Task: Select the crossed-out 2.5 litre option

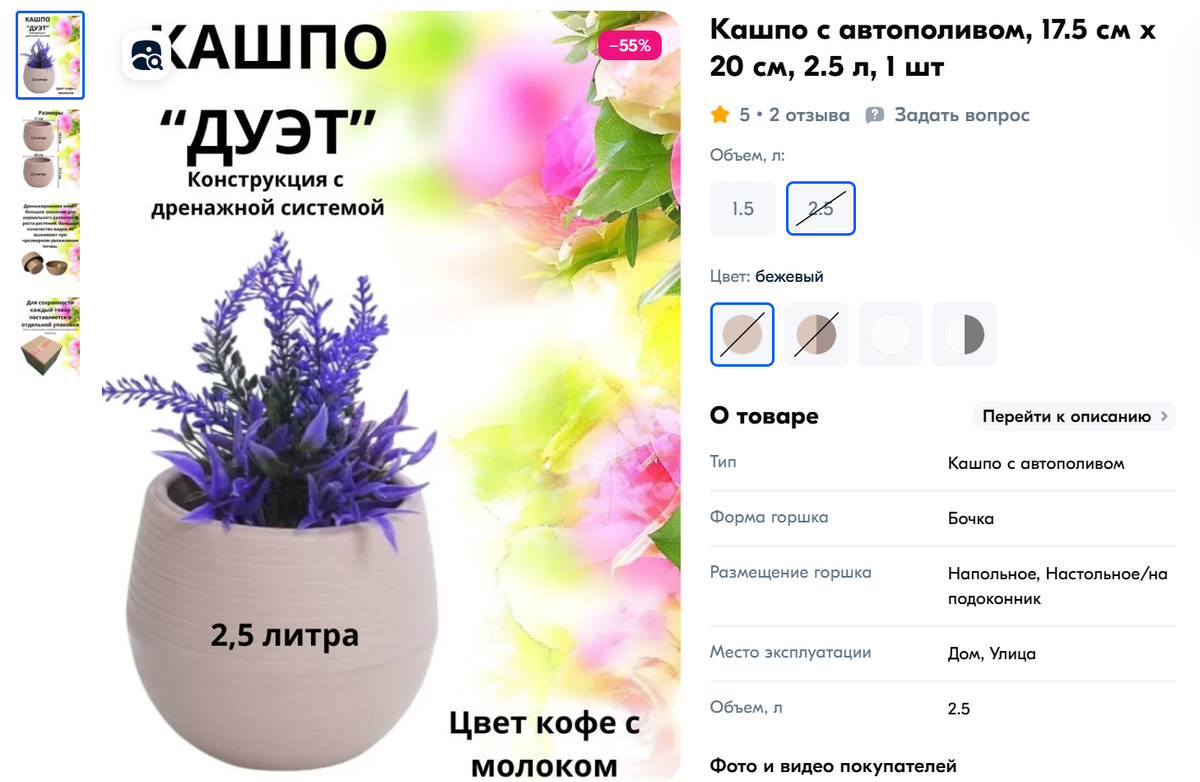Action: pyautogui.click(x=821, y=209)
